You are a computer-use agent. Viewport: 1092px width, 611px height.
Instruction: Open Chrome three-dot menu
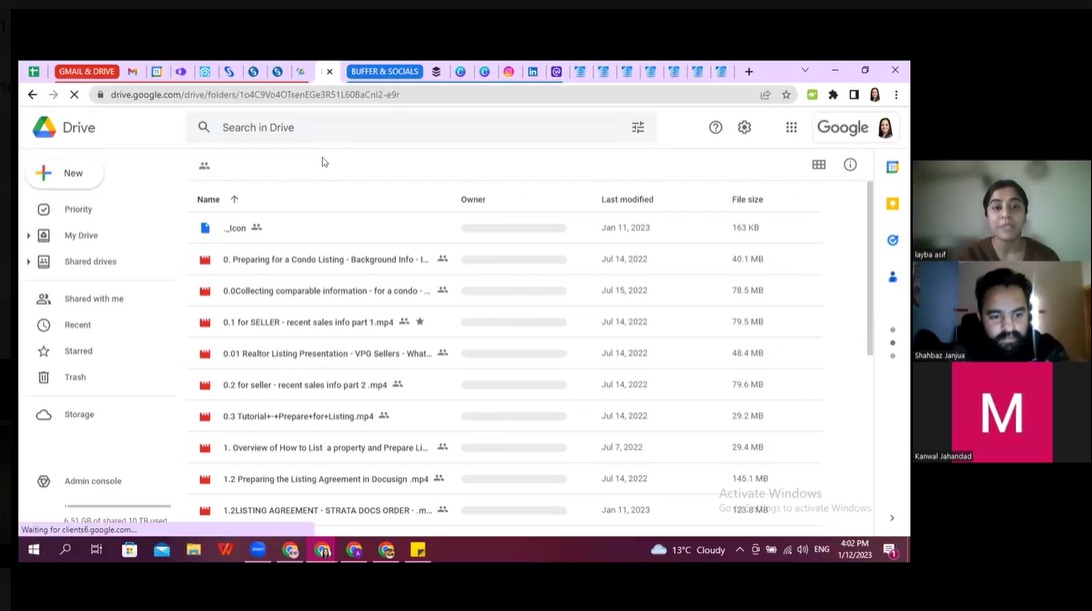pos(896,95)
